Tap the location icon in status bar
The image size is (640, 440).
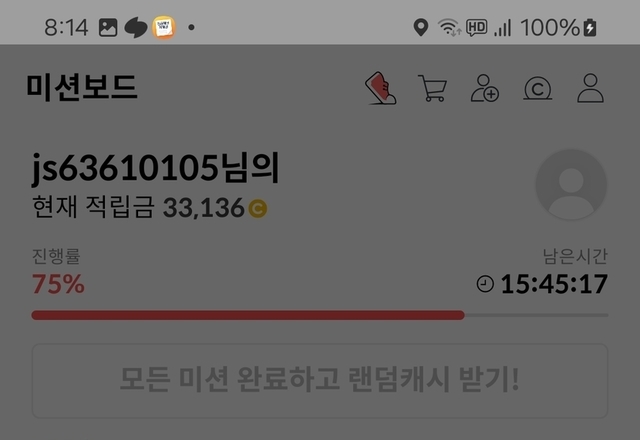[x=420, y=27]
